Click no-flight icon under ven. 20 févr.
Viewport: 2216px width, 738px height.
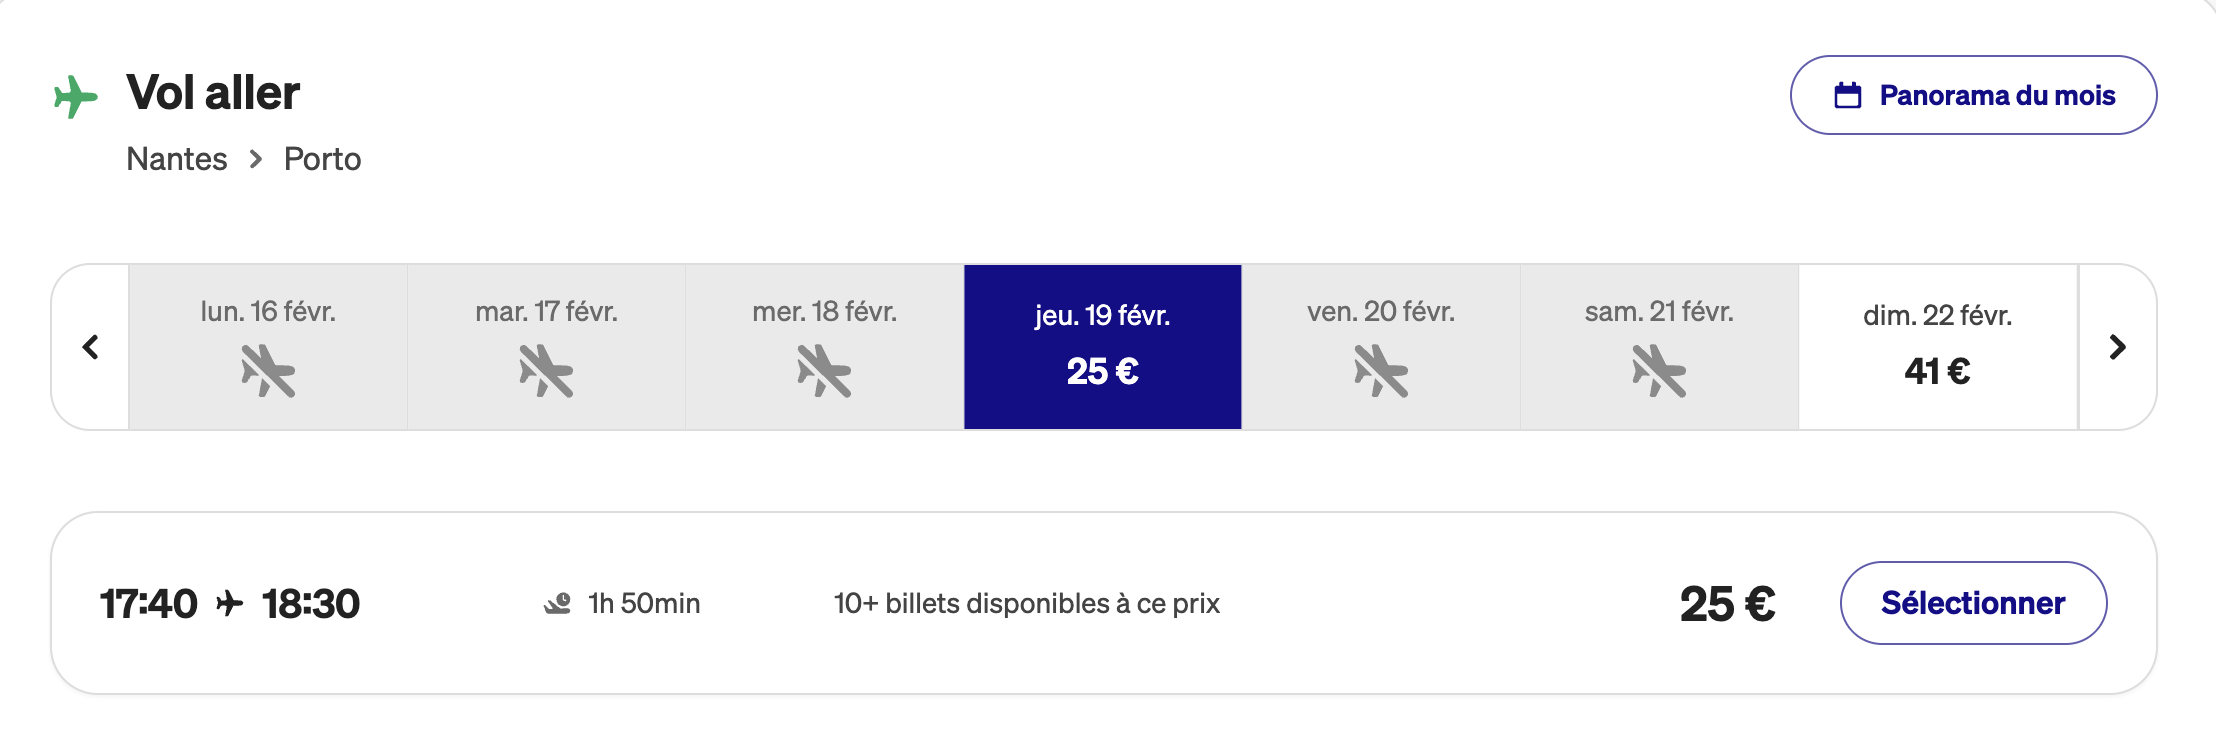click(1381, 371)
